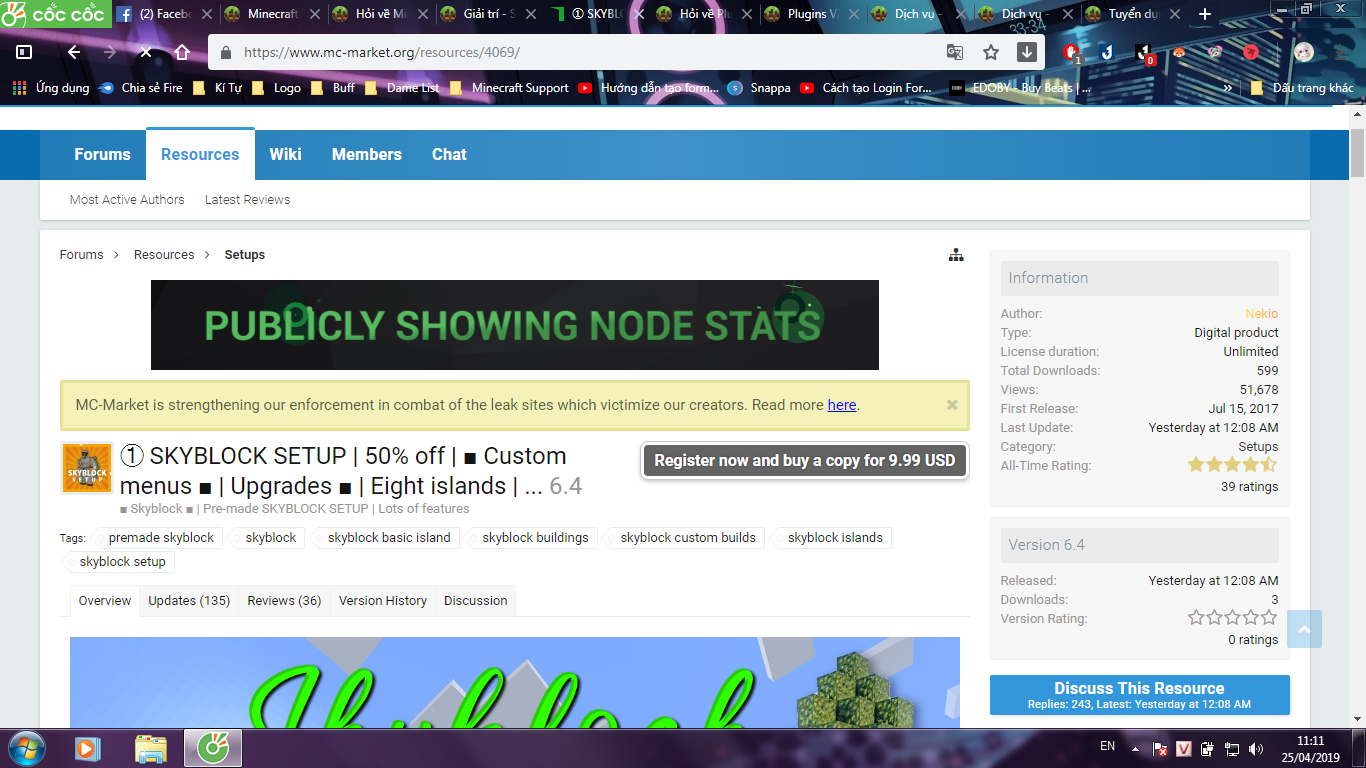Switch to the Facebook browser tab
The width and height of the screenshot is (1366, 768).
(164, 14)
